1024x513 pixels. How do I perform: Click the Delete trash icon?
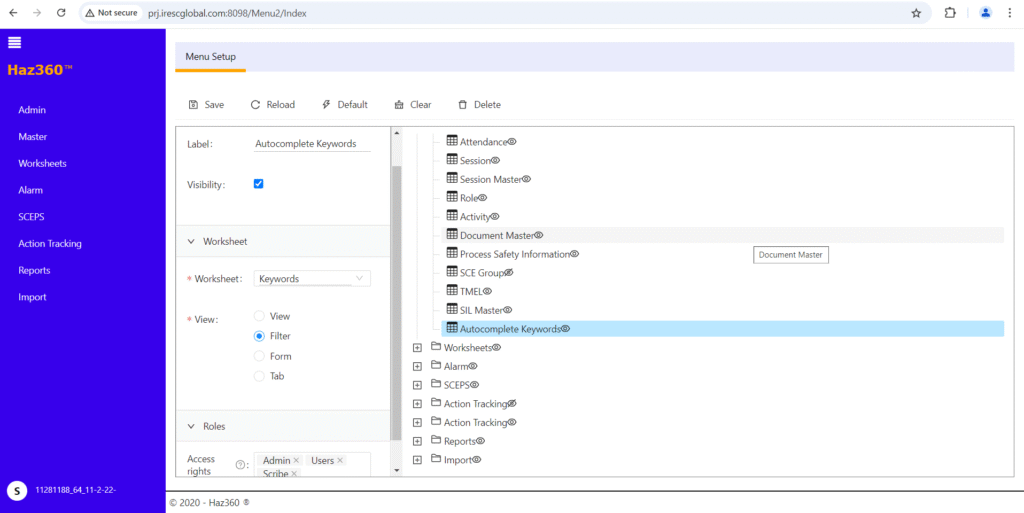(x=462, y=105)
